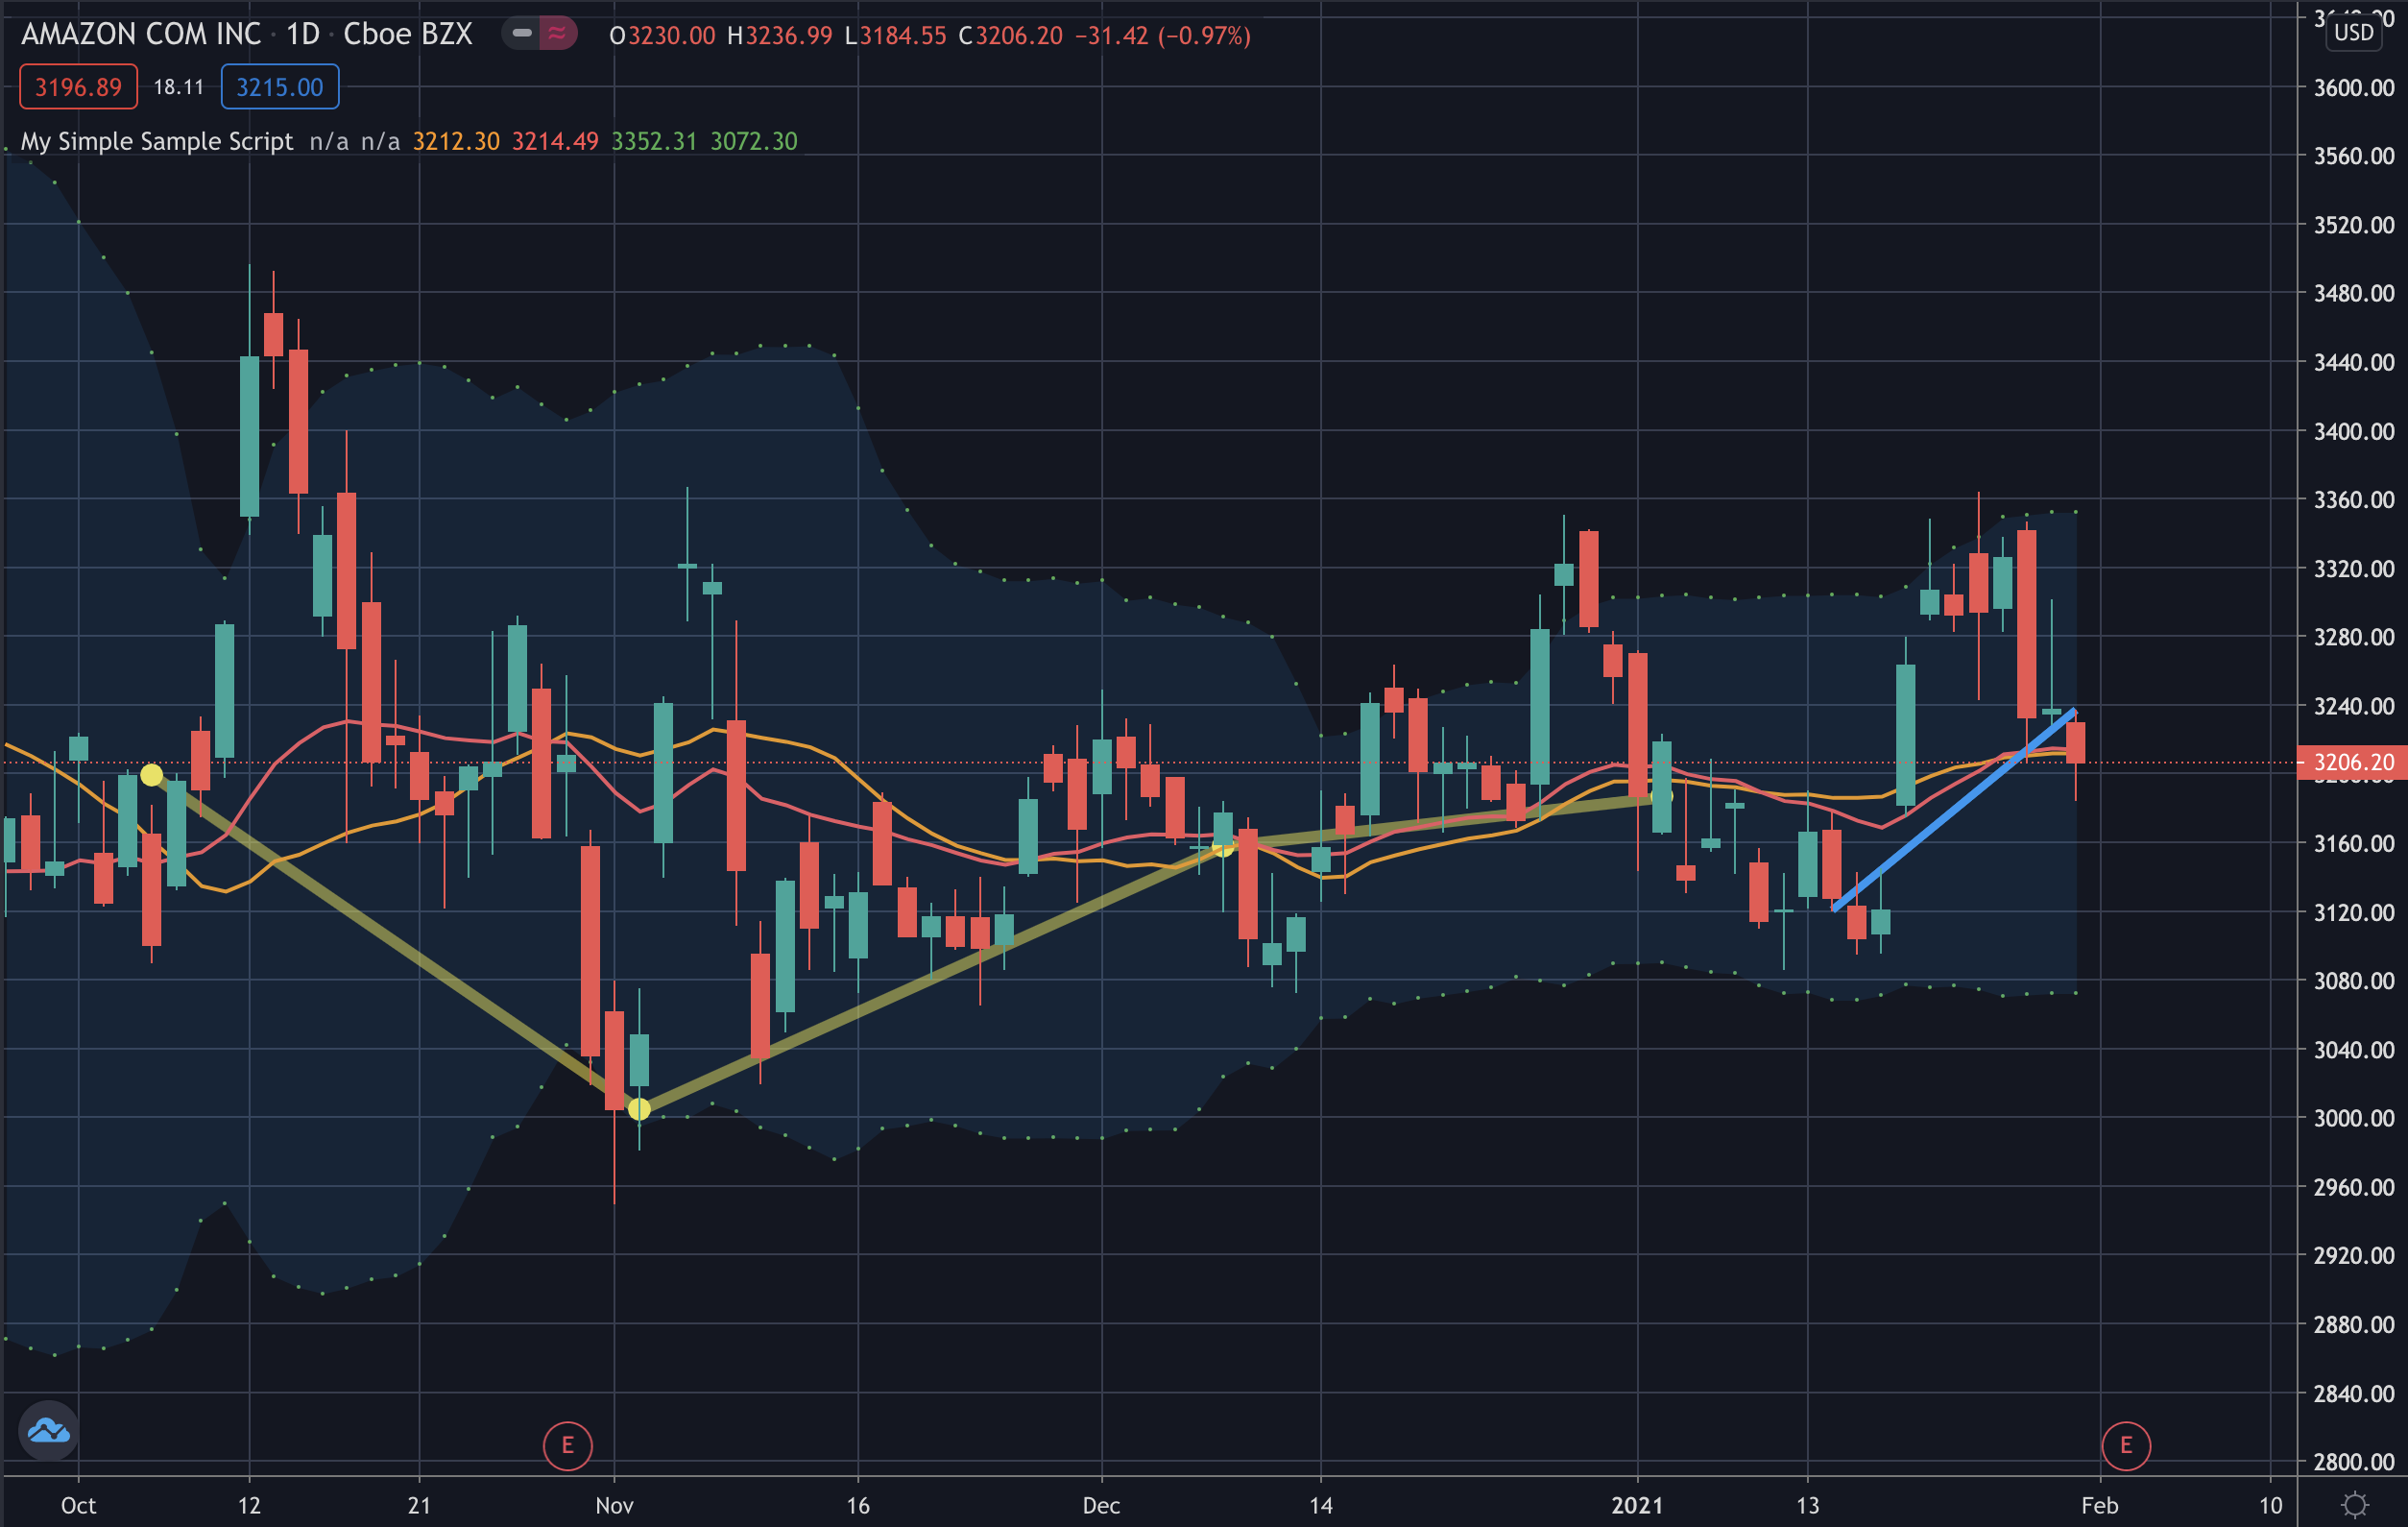Click the Feb label on time axis
The width and height of the screenshot is (2408, 1527).
click(2100, 1505)
